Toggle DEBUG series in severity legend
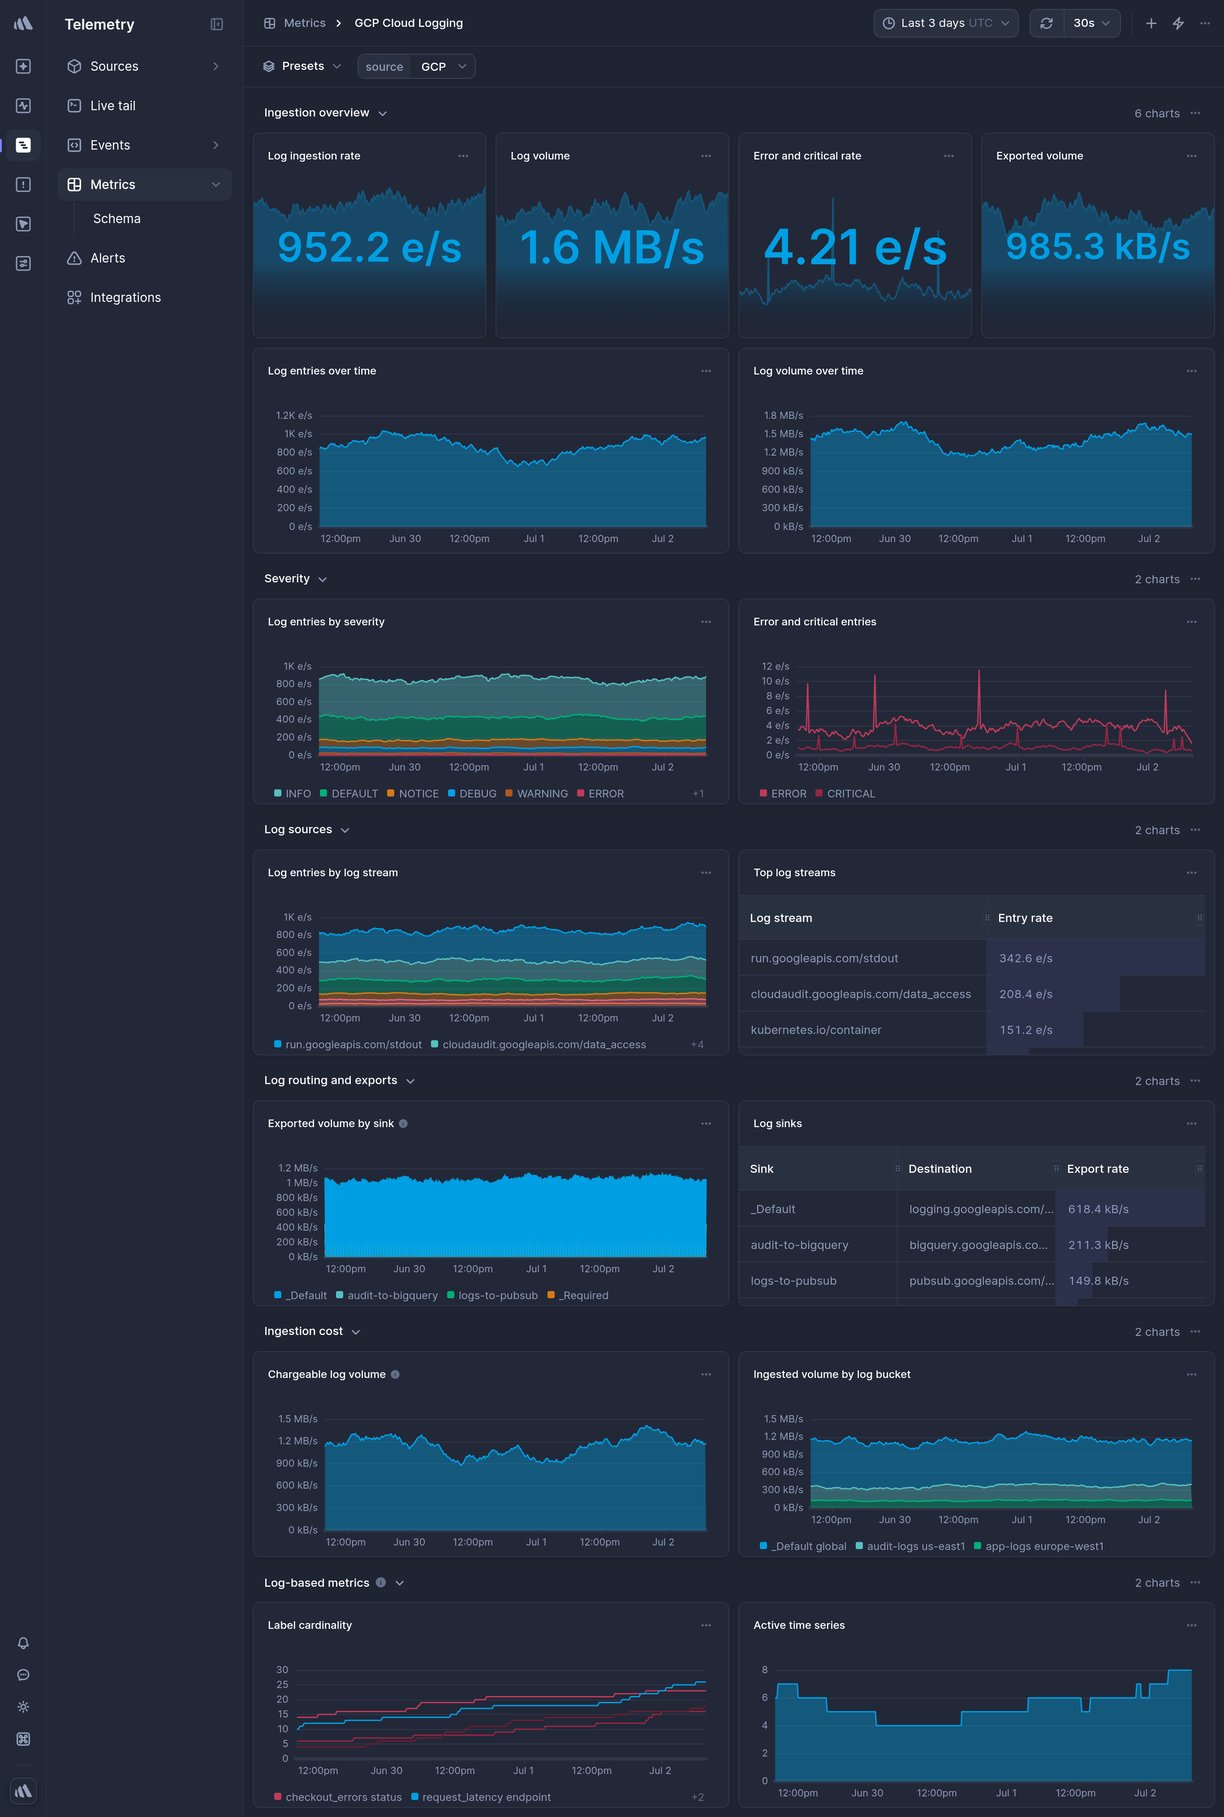Viewport: 1224px width, 1817px height. coord(472,794)
